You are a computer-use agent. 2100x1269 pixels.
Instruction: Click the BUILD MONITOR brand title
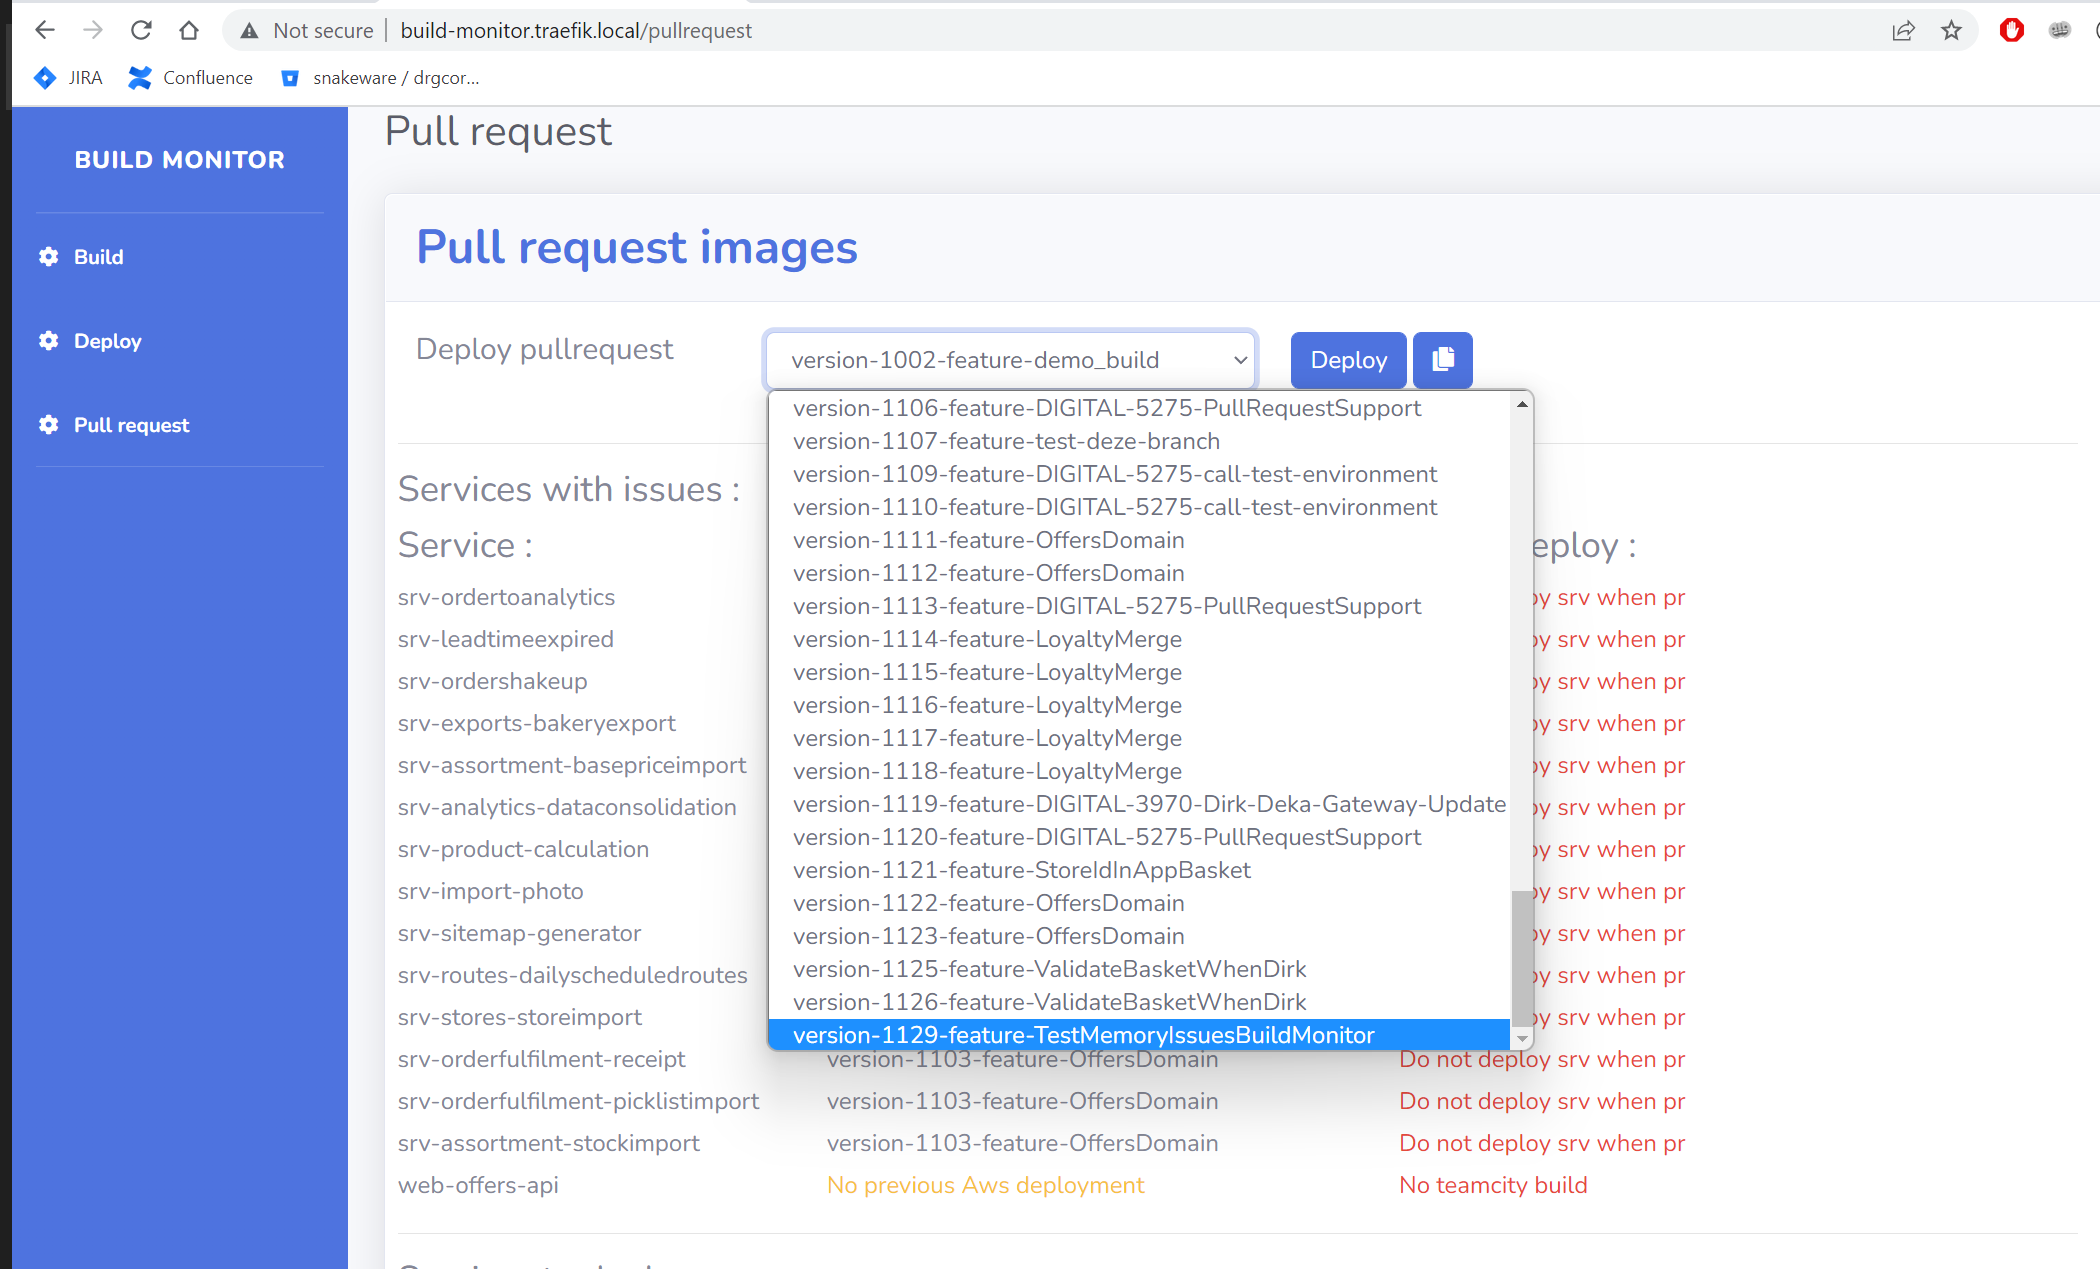click(x=179, y=159)
